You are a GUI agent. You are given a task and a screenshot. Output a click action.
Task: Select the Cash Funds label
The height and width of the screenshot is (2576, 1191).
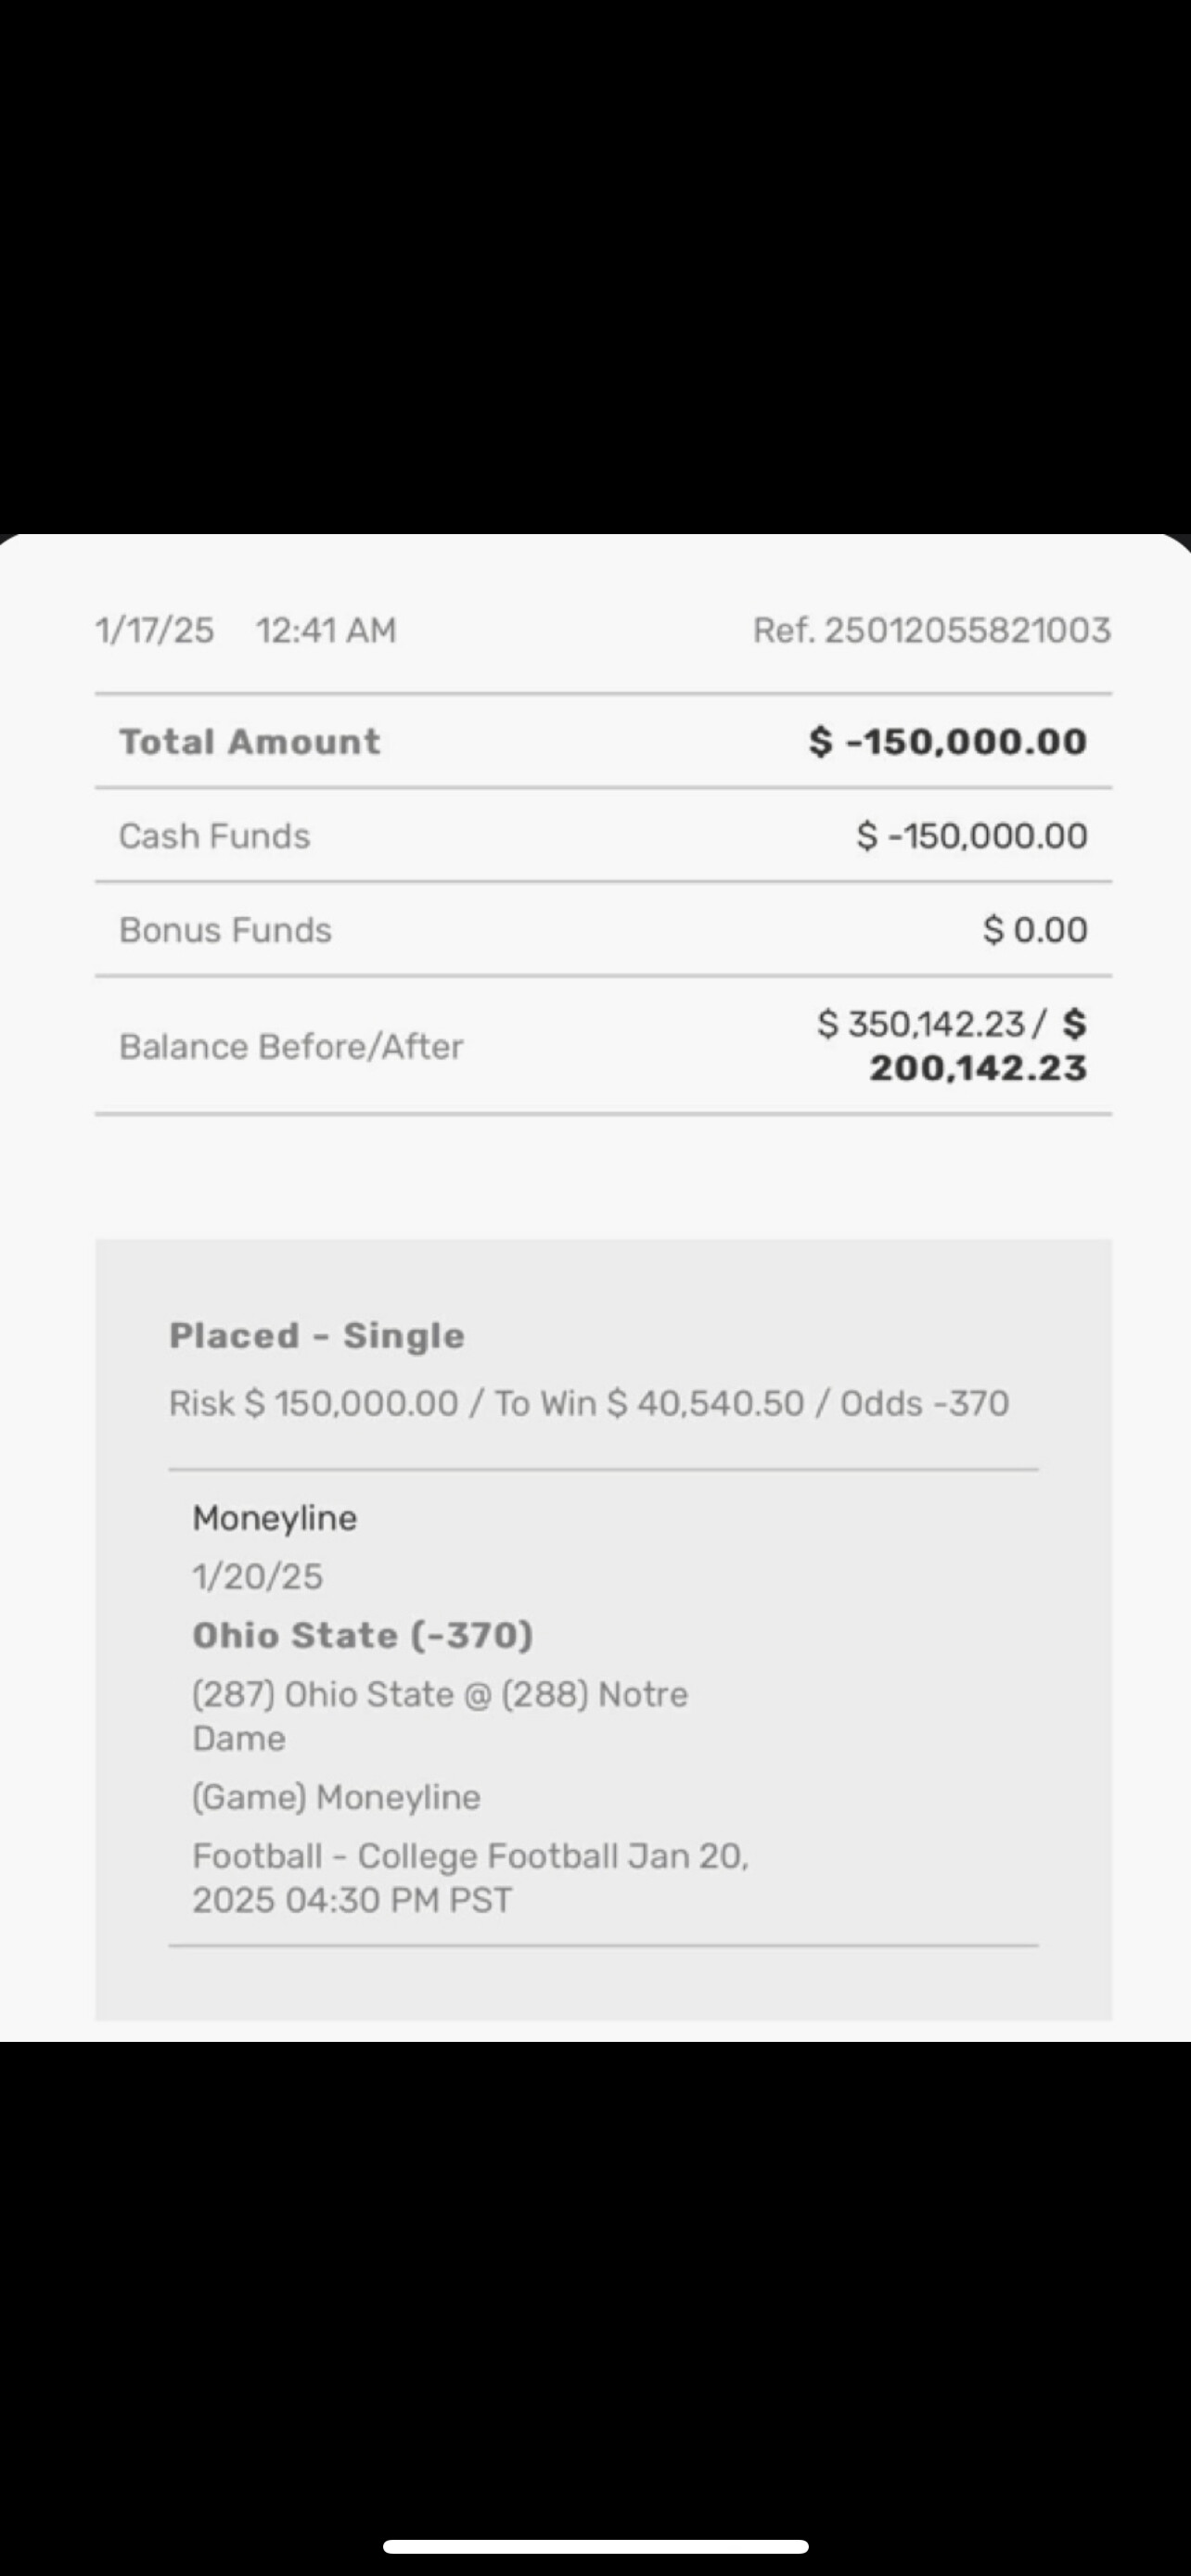click(214, 836)
